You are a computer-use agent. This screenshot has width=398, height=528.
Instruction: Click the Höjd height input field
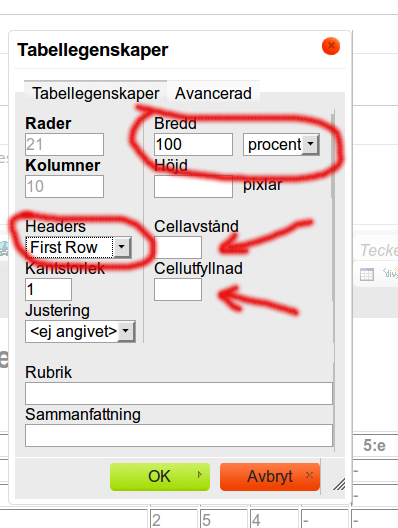pos(193,186)
